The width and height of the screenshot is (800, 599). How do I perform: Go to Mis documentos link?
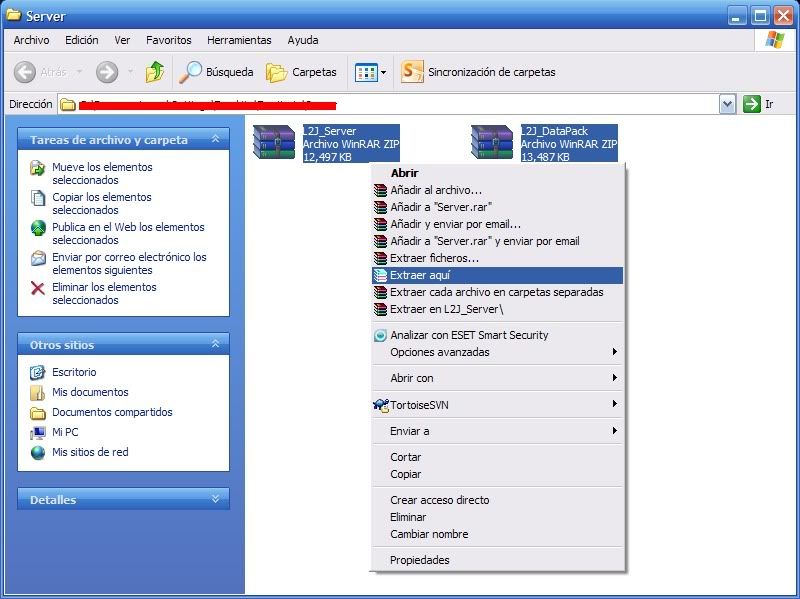tap(90, 392)
